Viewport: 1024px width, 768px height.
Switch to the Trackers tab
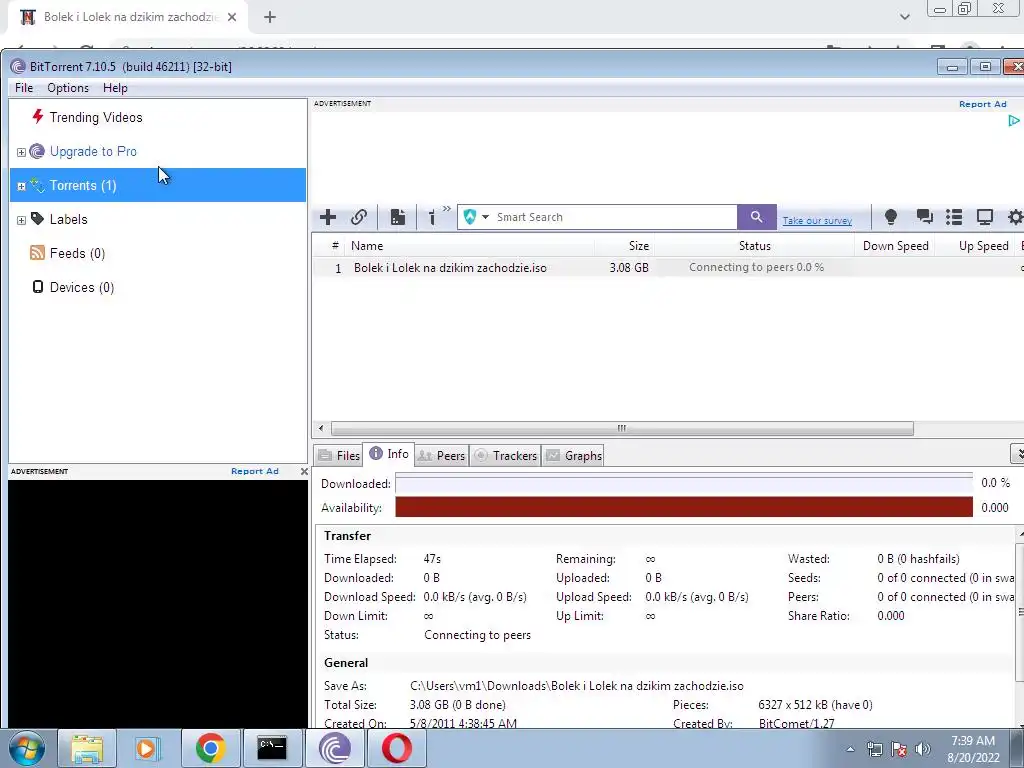tap(505, 456)
